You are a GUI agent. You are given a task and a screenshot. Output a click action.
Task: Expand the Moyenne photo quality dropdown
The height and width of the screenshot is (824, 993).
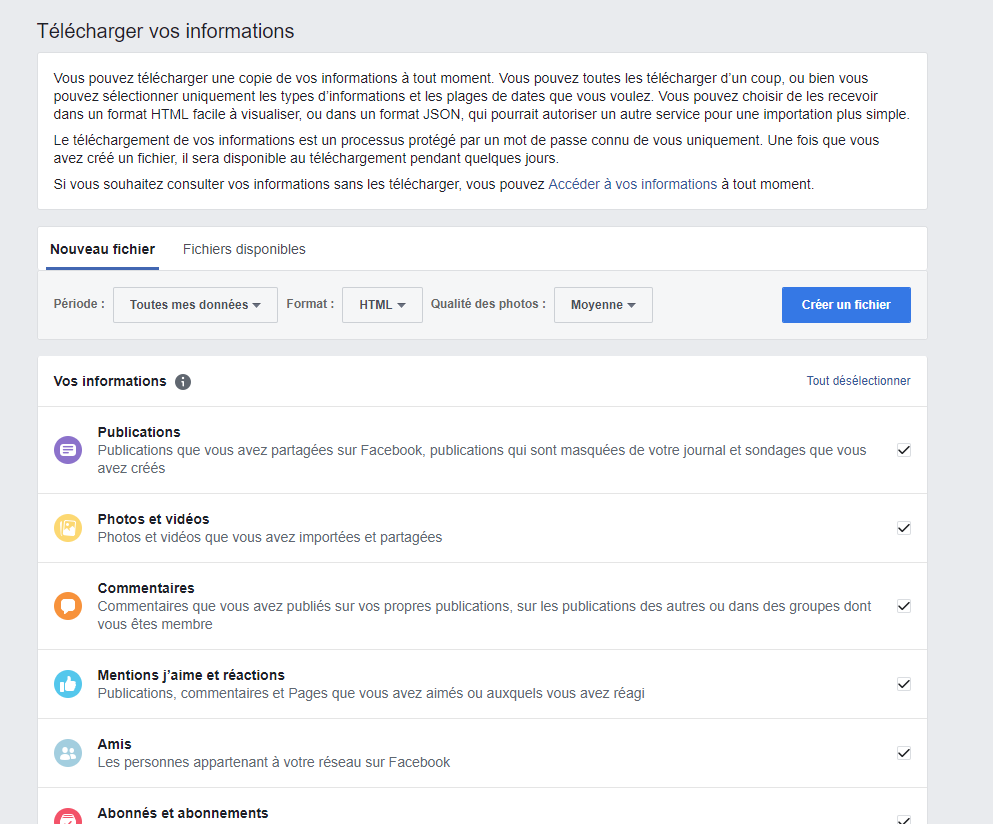tap(603, 305)
